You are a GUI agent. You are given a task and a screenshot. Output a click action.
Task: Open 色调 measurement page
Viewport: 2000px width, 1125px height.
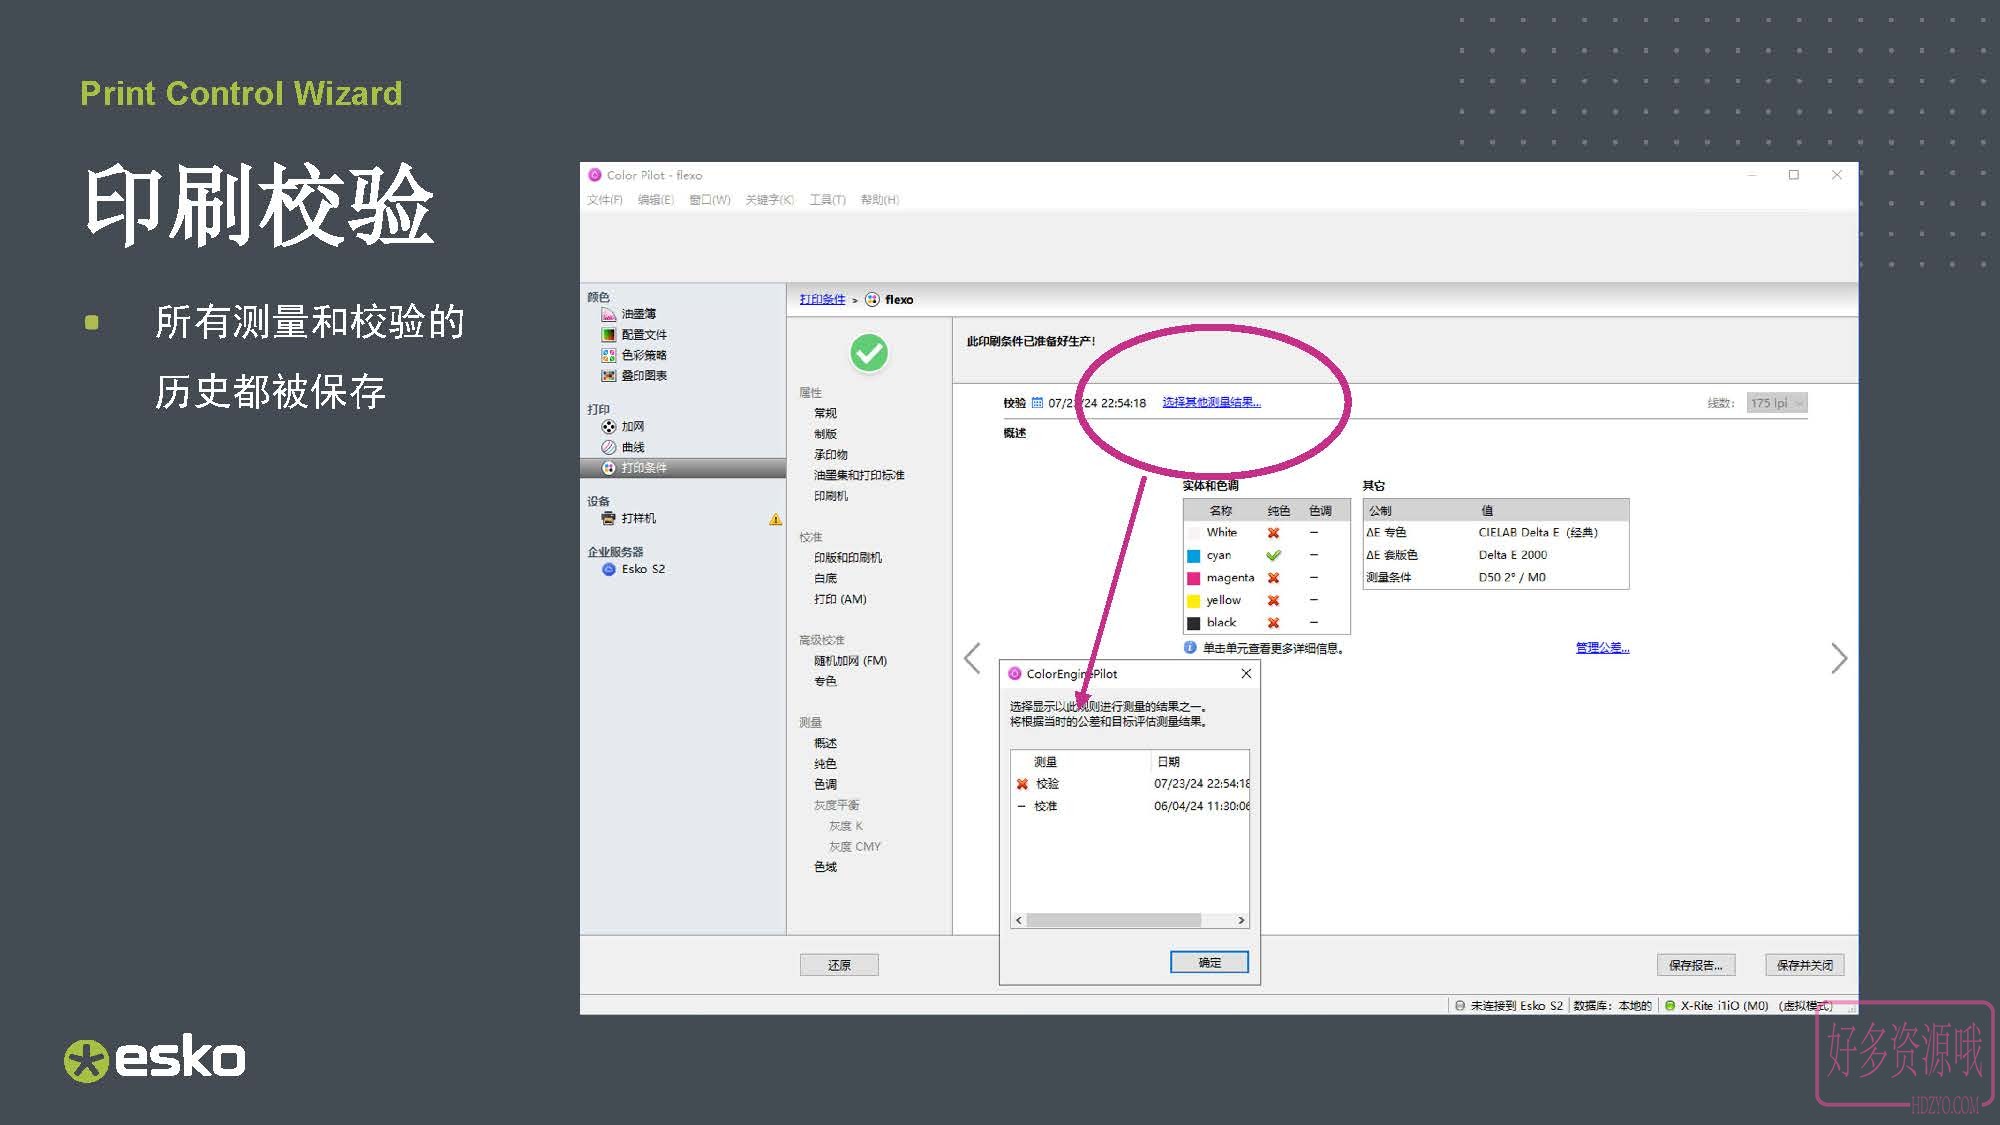(x=825, y=784)
